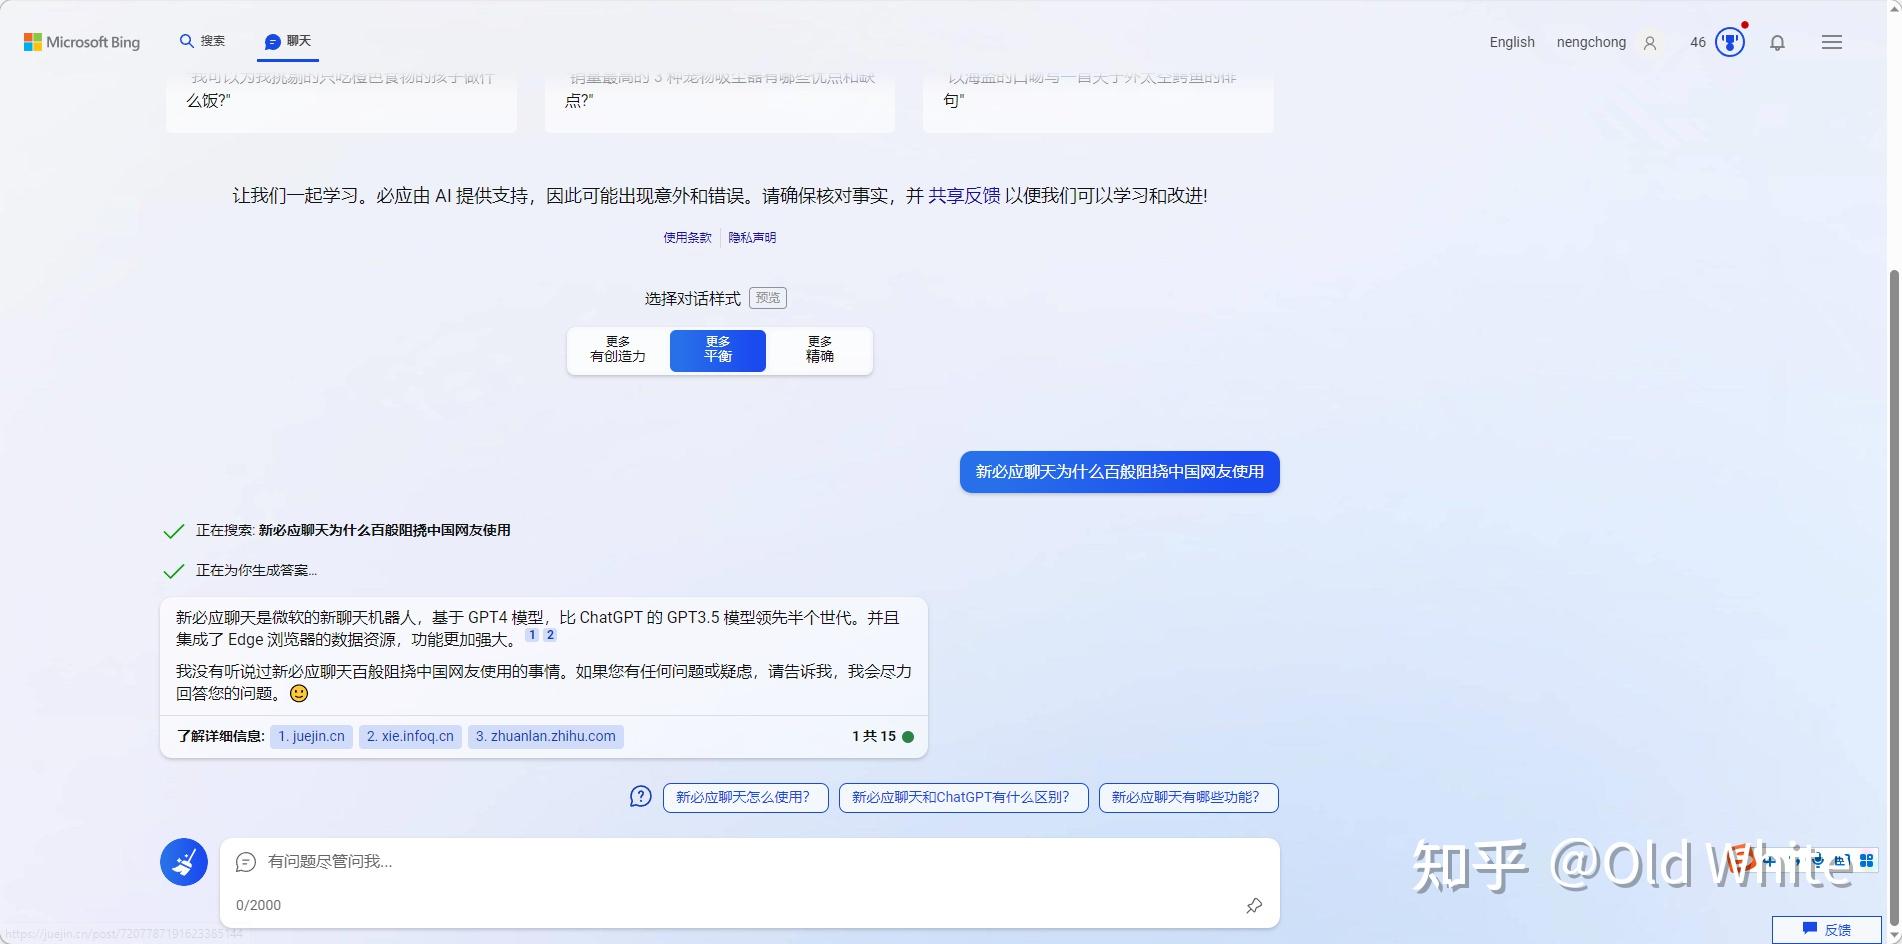
Task: Click the question mark suggestions icon
Action: coord(641,797)
